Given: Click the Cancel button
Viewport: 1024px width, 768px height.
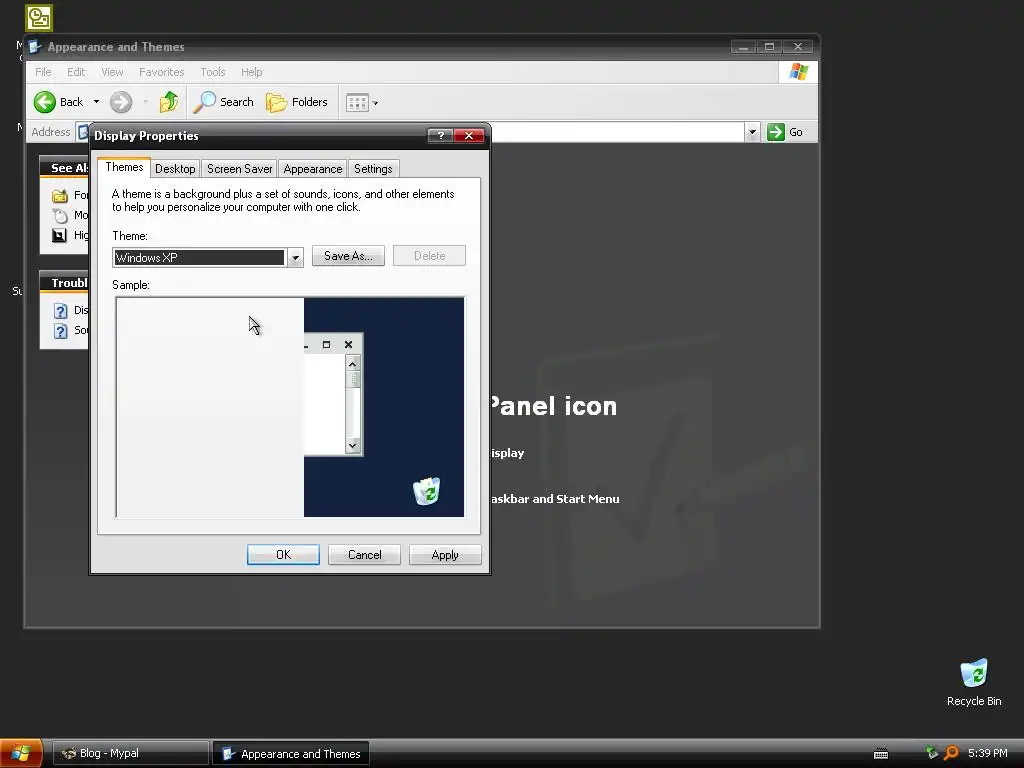Looking at the screenshot, I should coord(364,554).
